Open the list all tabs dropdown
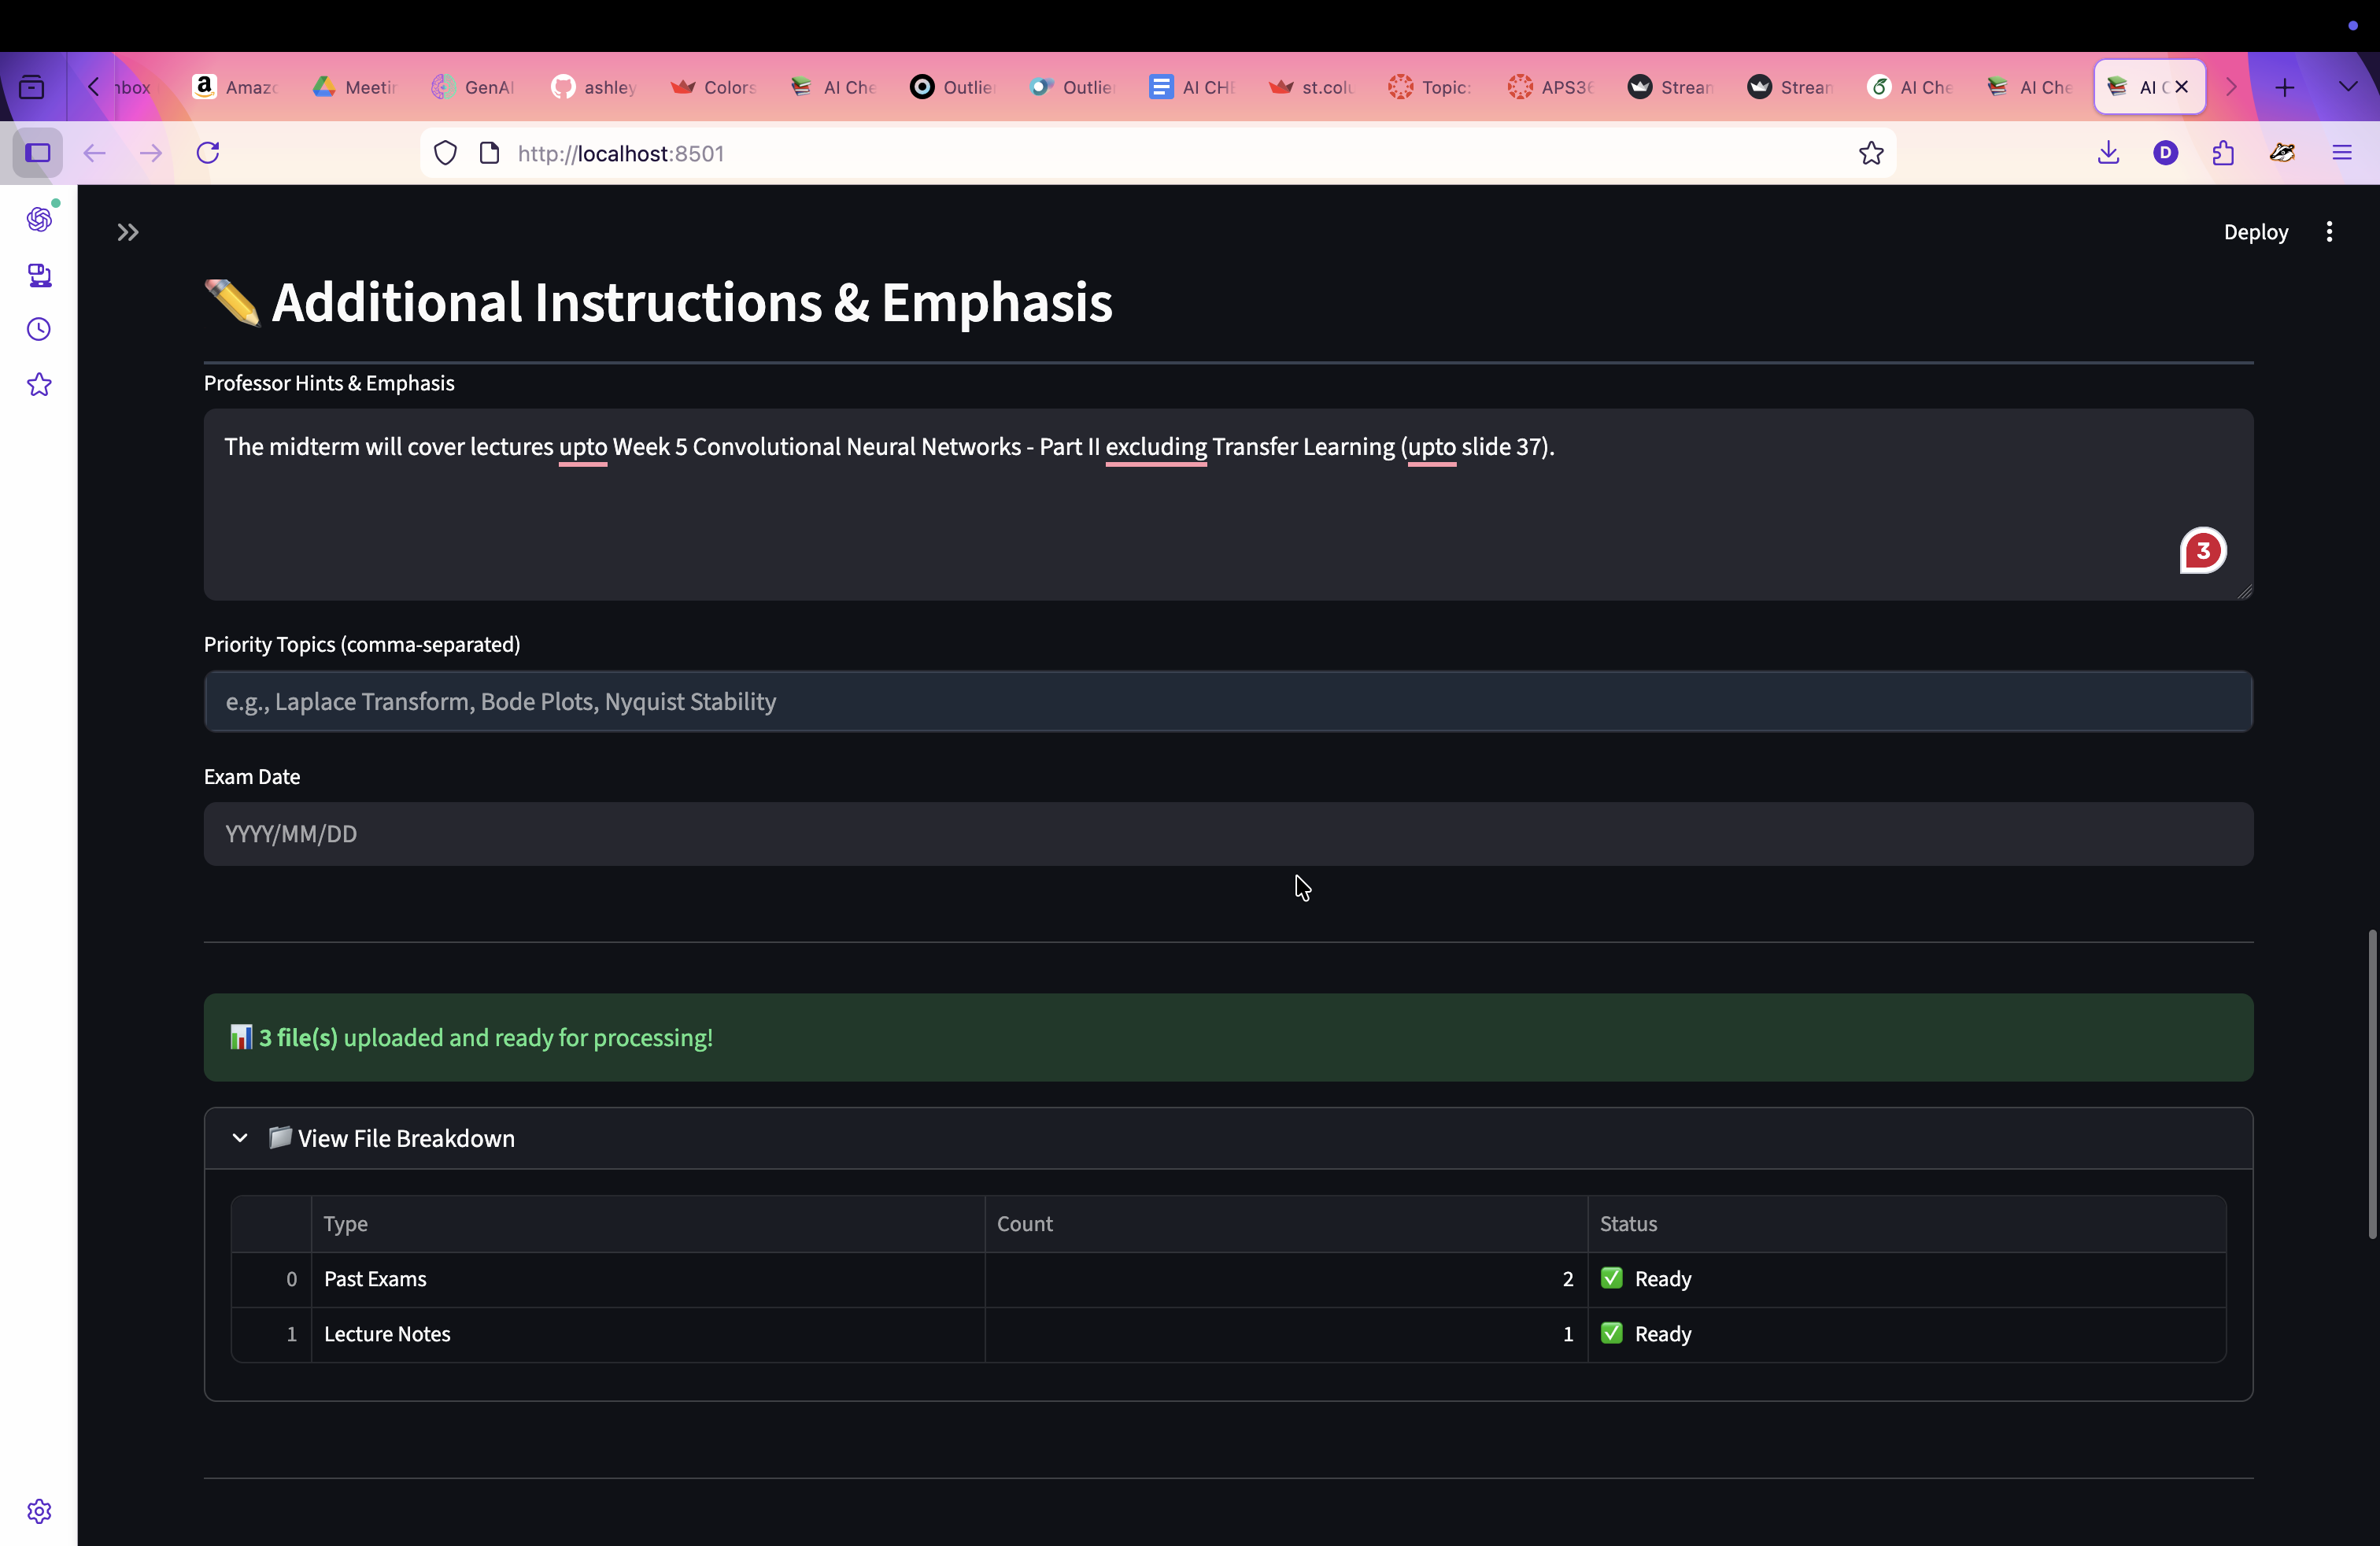This screenshot has height=1546, width=2380. click(2347, 87)
